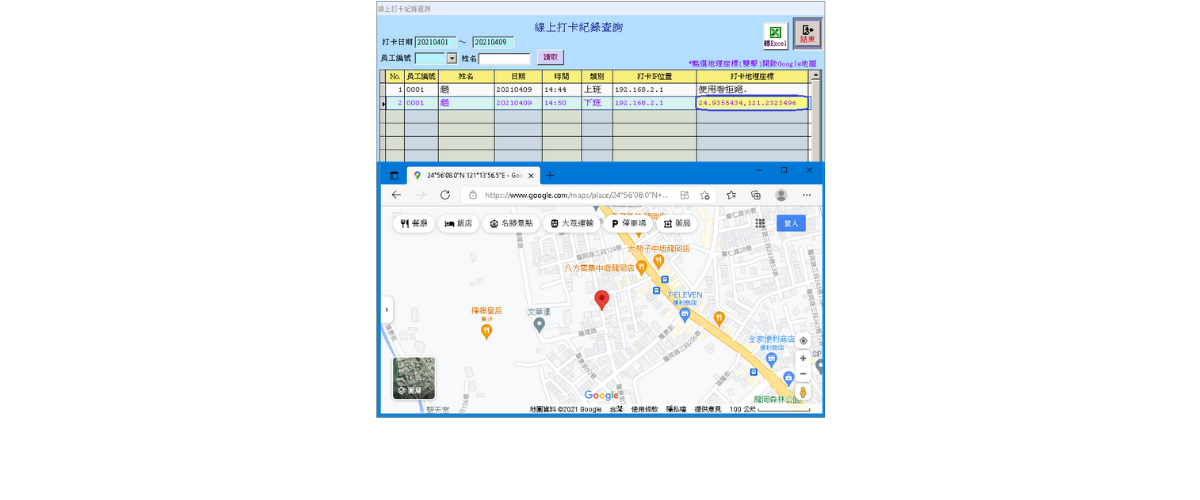Click the 提供意見 feedback link

pos(709,409)
